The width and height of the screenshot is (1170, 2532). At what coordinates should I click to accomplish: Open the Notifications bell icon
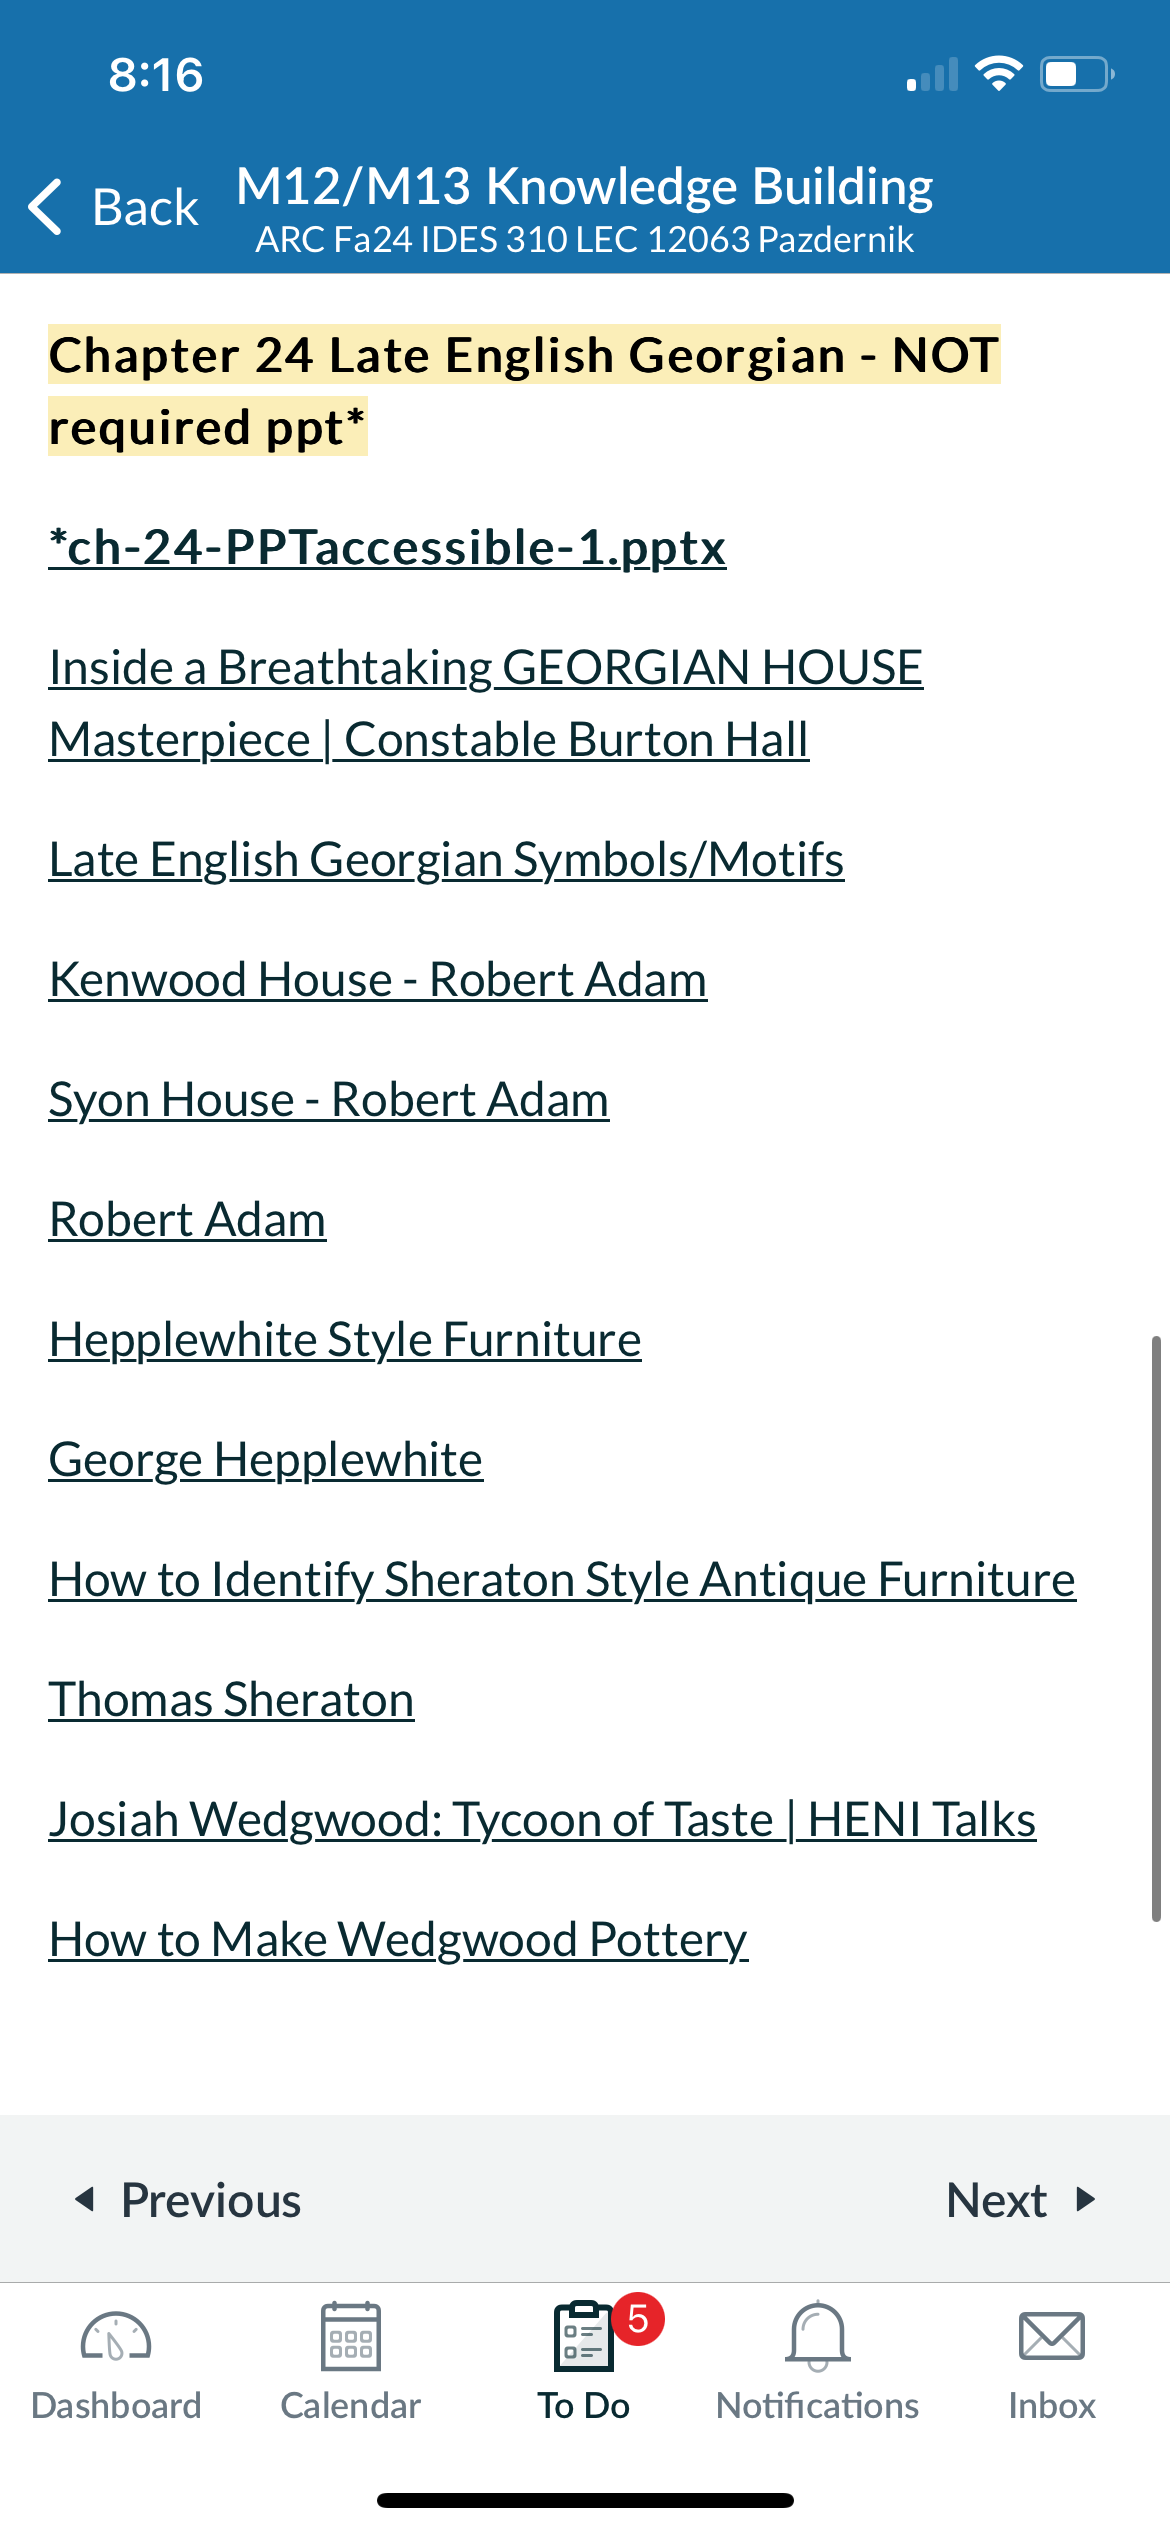click(x=818, y=2336)
